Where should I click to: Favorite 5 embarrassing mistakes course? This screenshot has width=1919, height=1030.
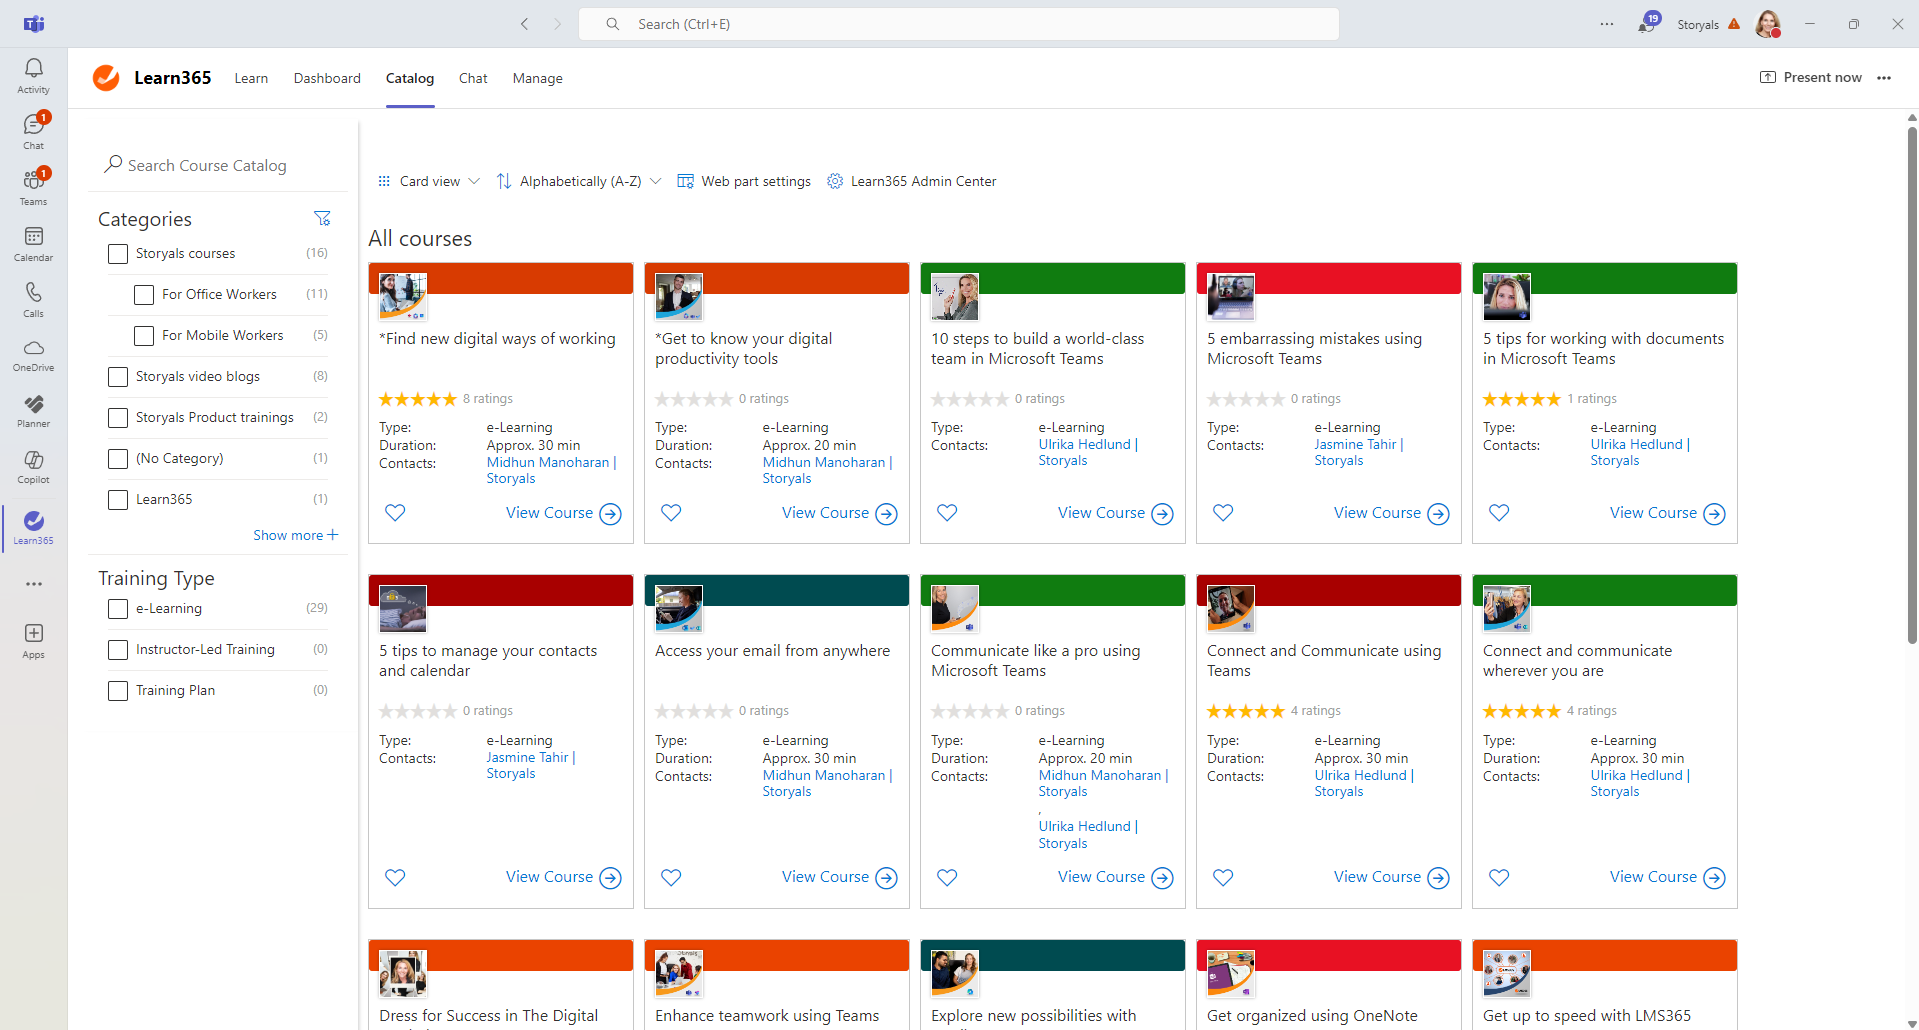1223,513
